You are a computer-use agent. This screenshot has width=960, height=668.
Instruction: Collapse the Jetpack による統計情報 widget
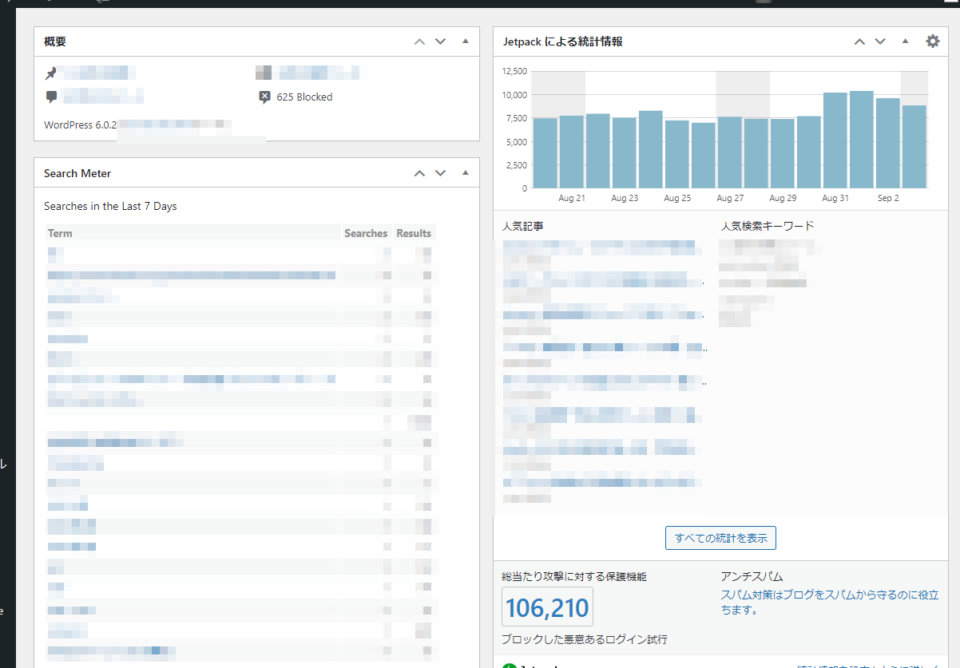(x=903, y=41)
